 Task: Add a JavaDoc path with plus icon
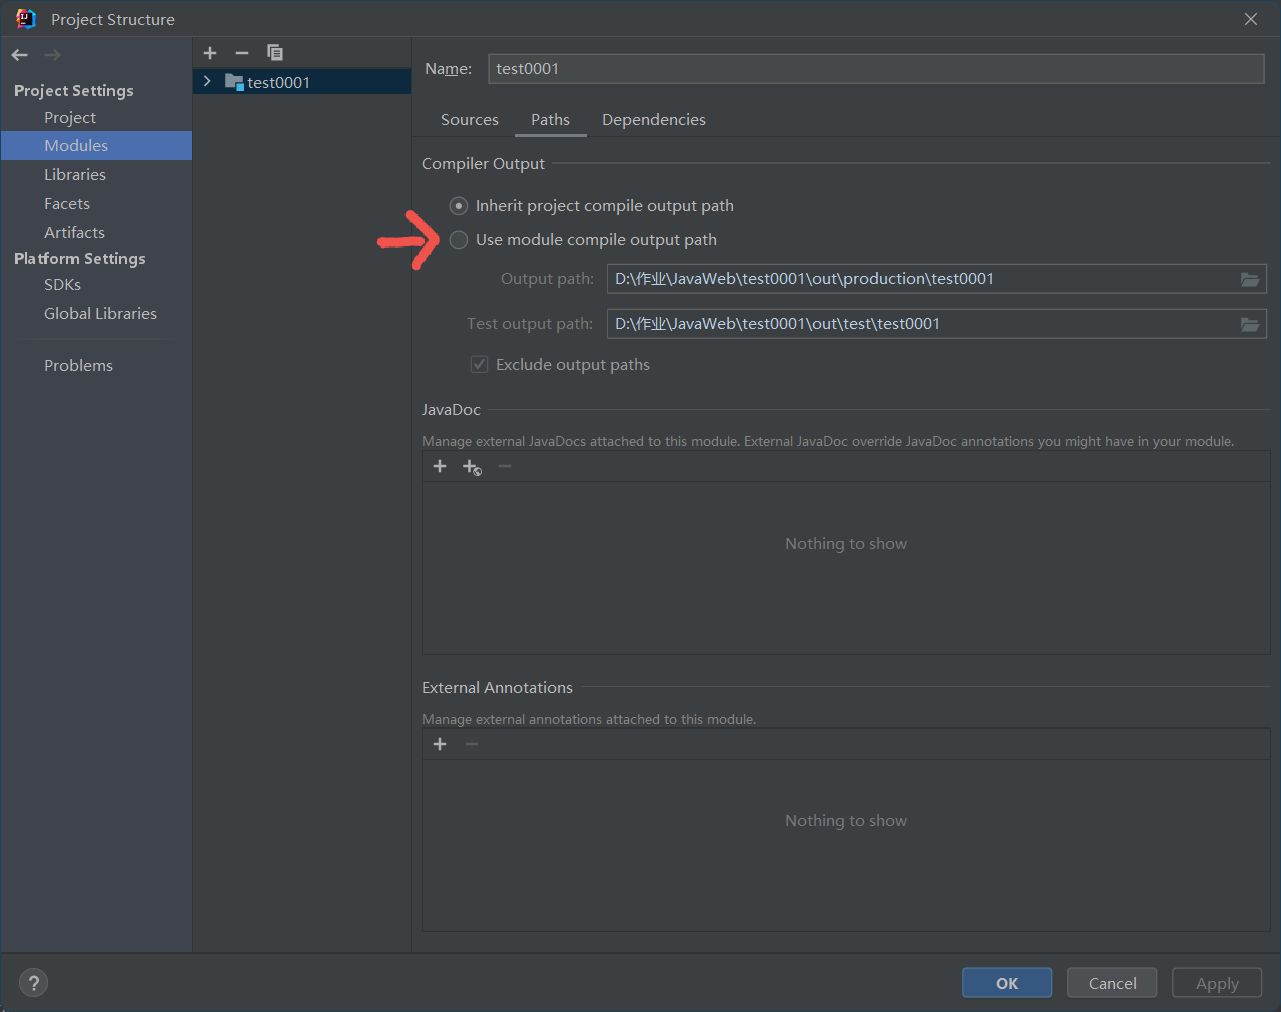tap(440, 466)
